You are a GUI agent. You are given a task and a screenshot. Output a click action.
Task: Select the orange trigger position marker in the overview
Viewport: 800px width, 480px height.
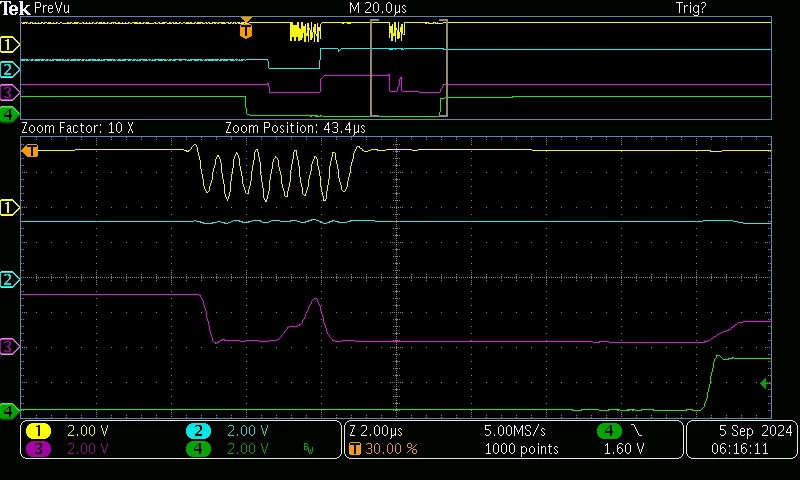click(246, 29)
